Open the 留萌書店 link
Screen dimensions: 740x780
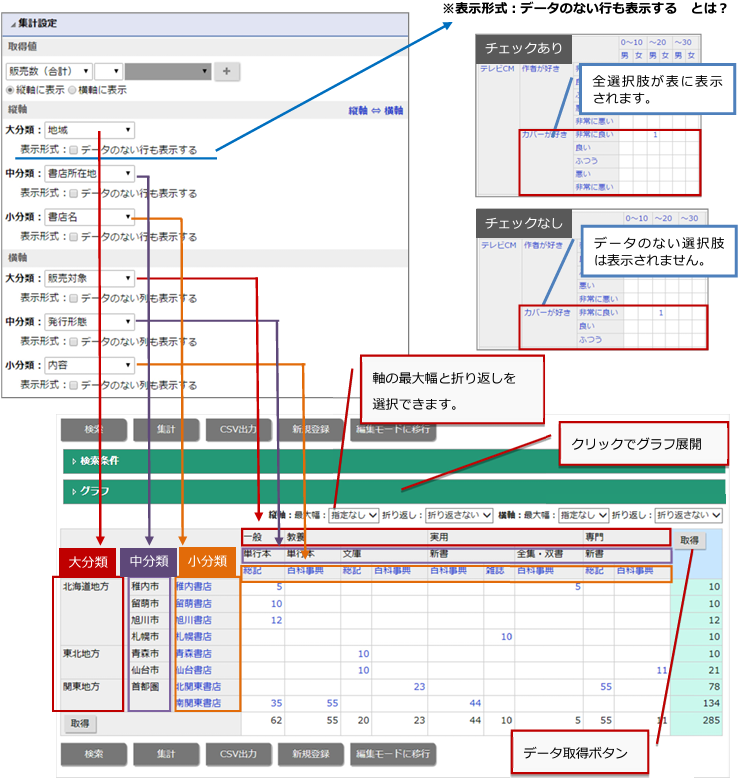tap(194, 604)
